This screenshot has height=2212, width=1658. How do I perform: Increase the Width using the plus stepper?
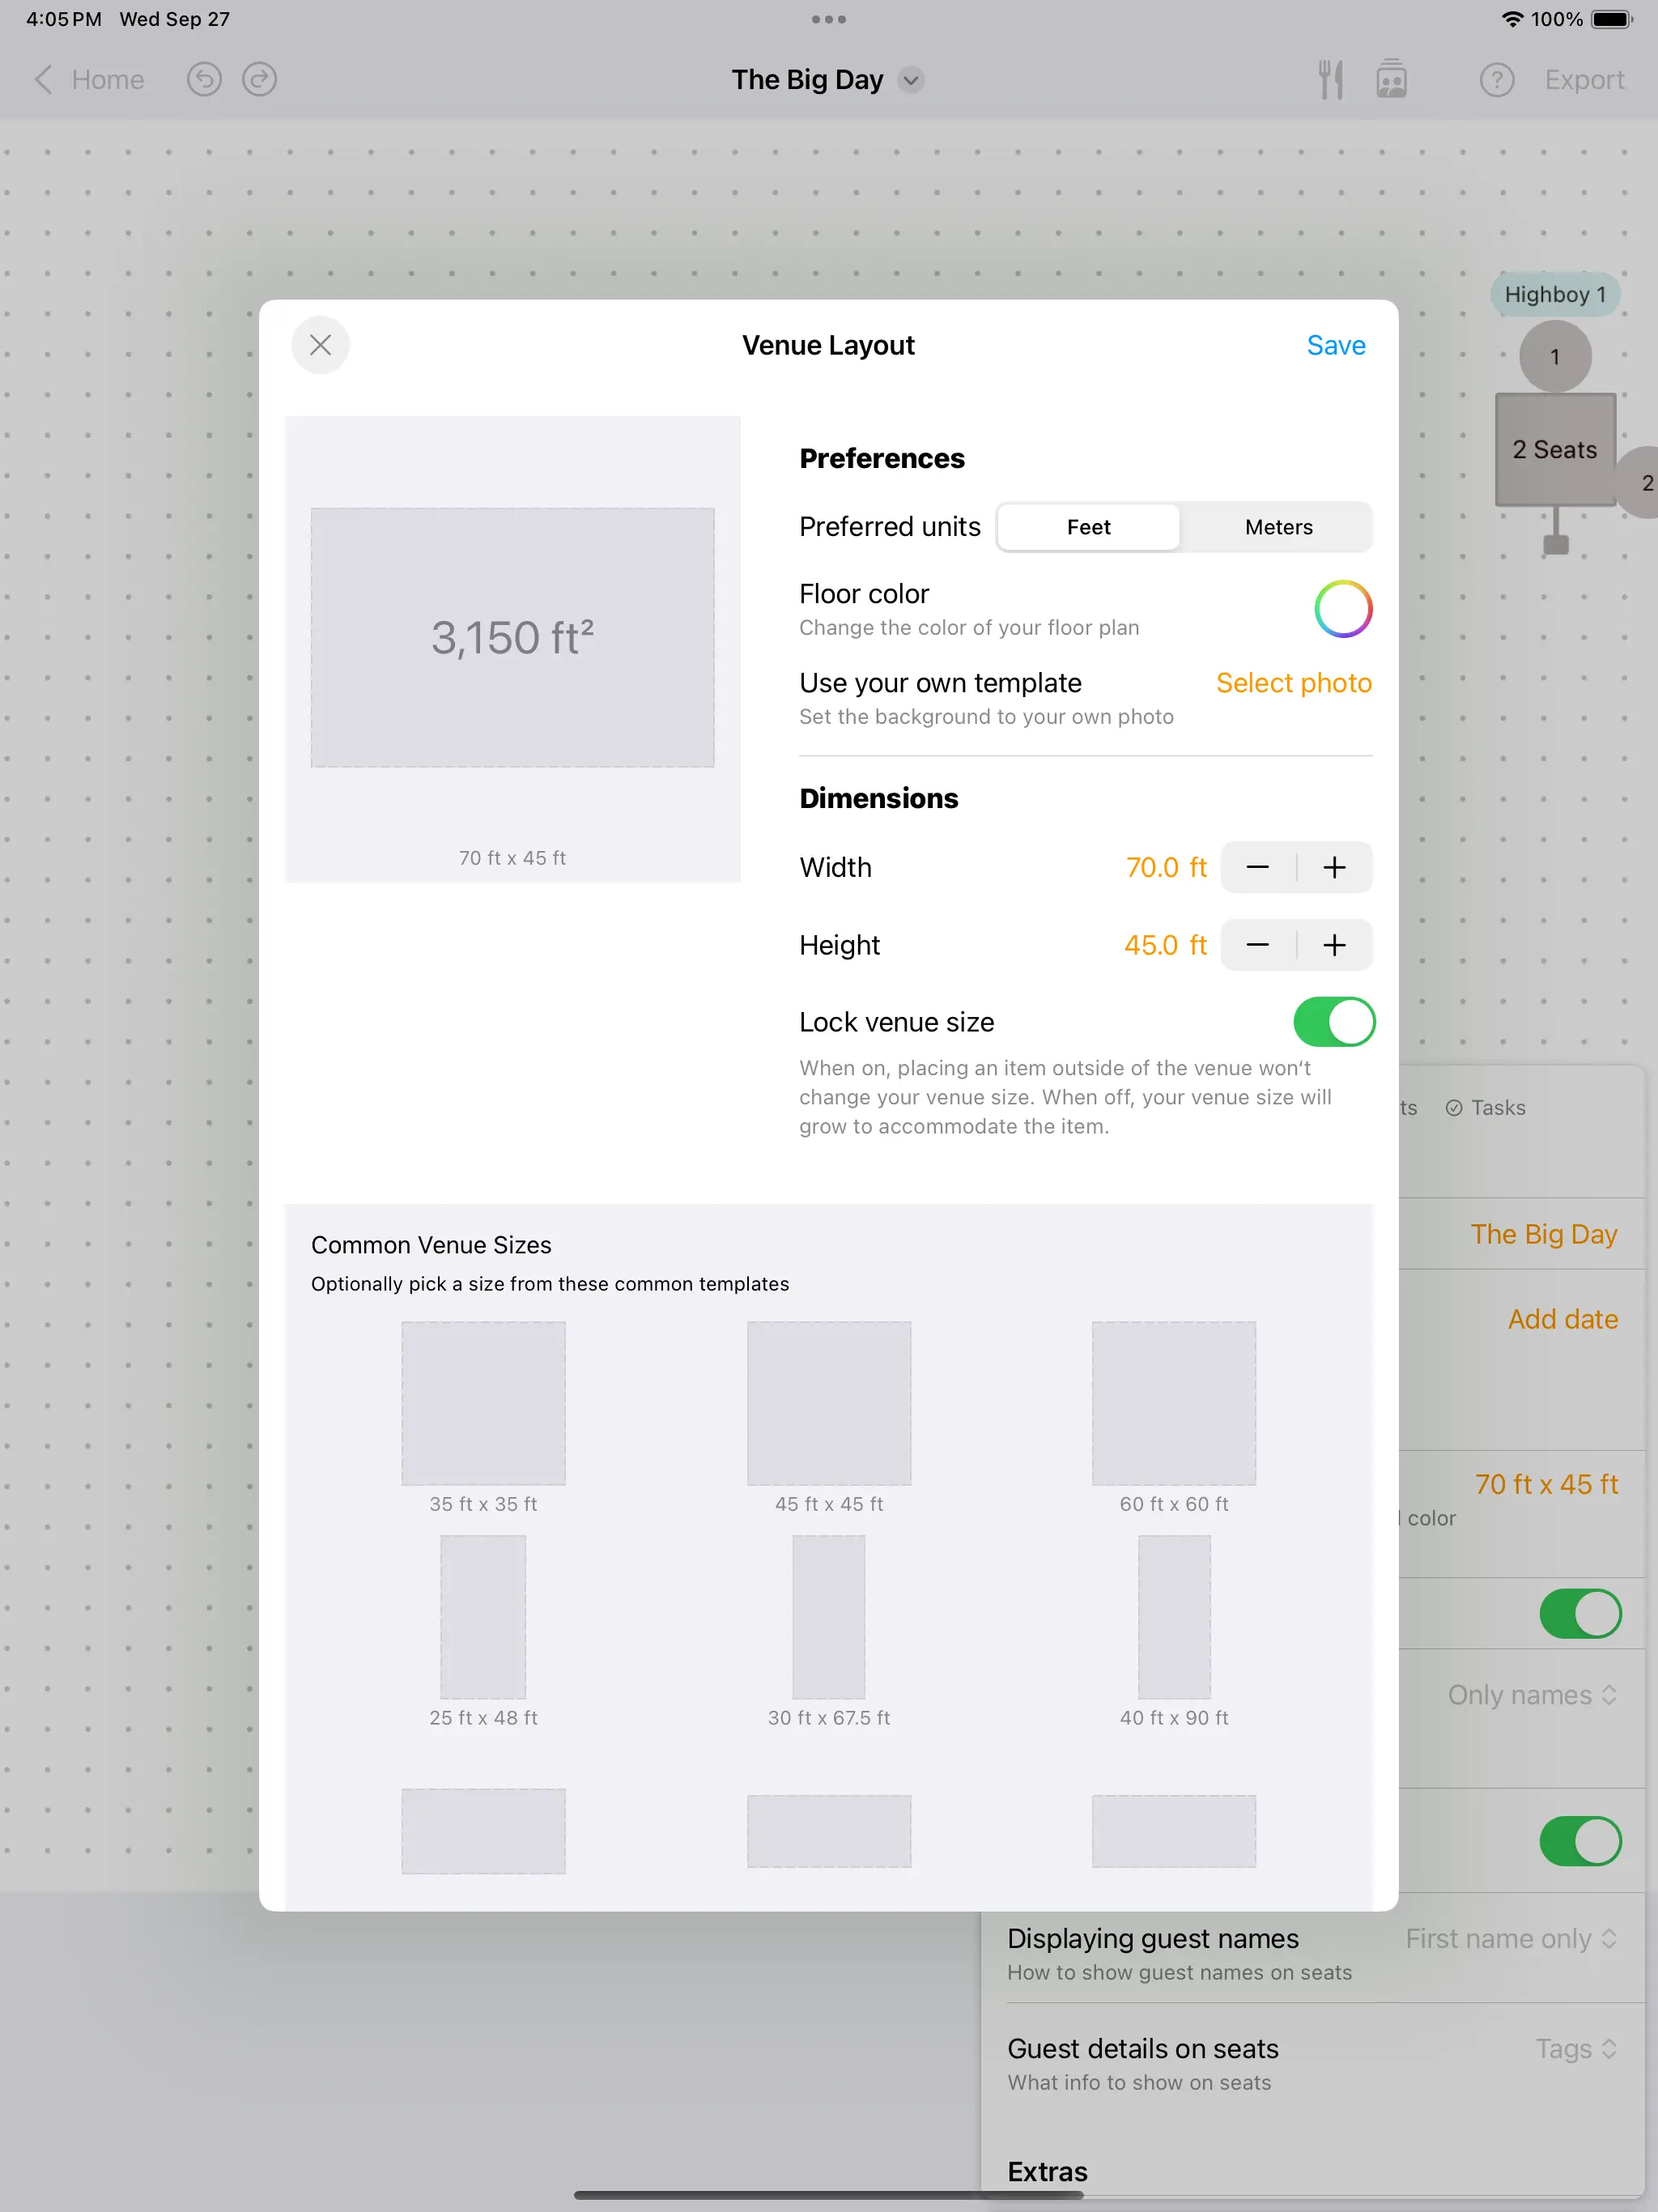(x=1334, y=867)
